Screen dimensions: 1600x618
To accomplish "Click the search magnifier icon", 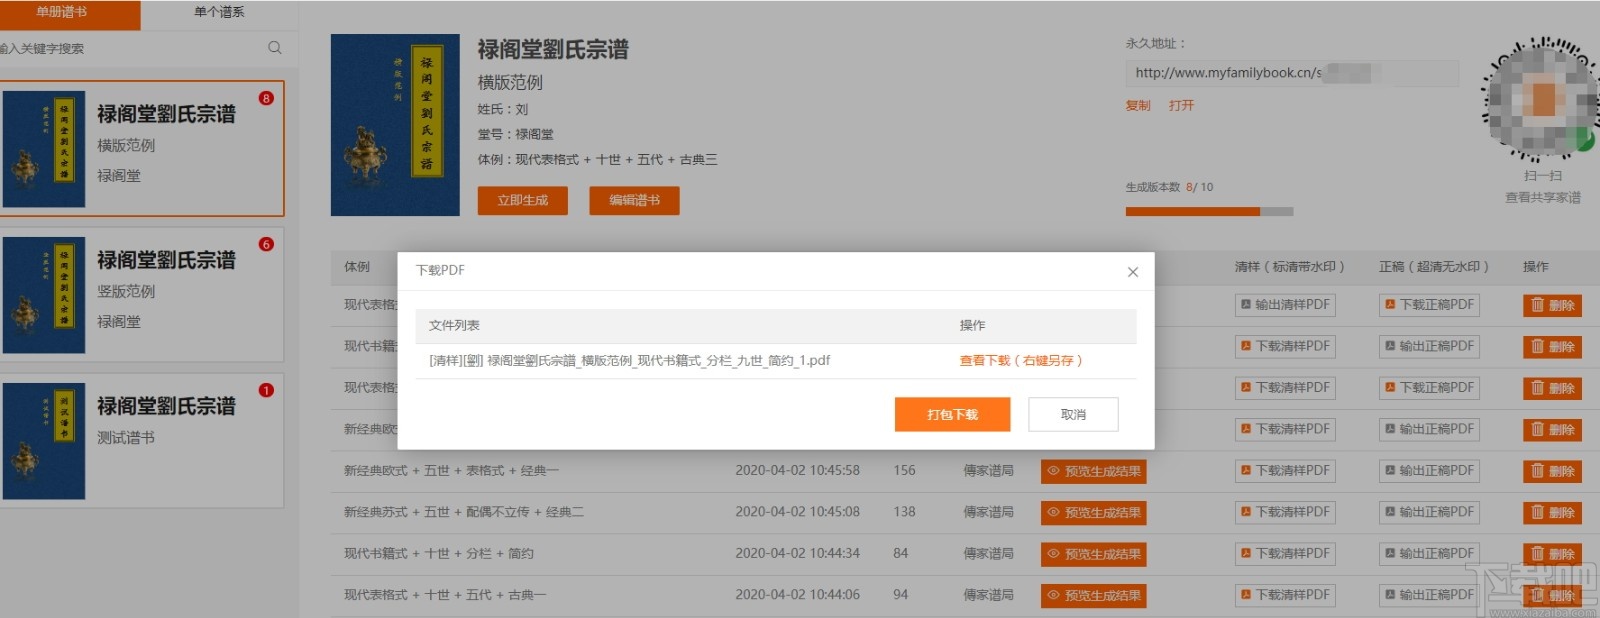I will click(275, 48).
